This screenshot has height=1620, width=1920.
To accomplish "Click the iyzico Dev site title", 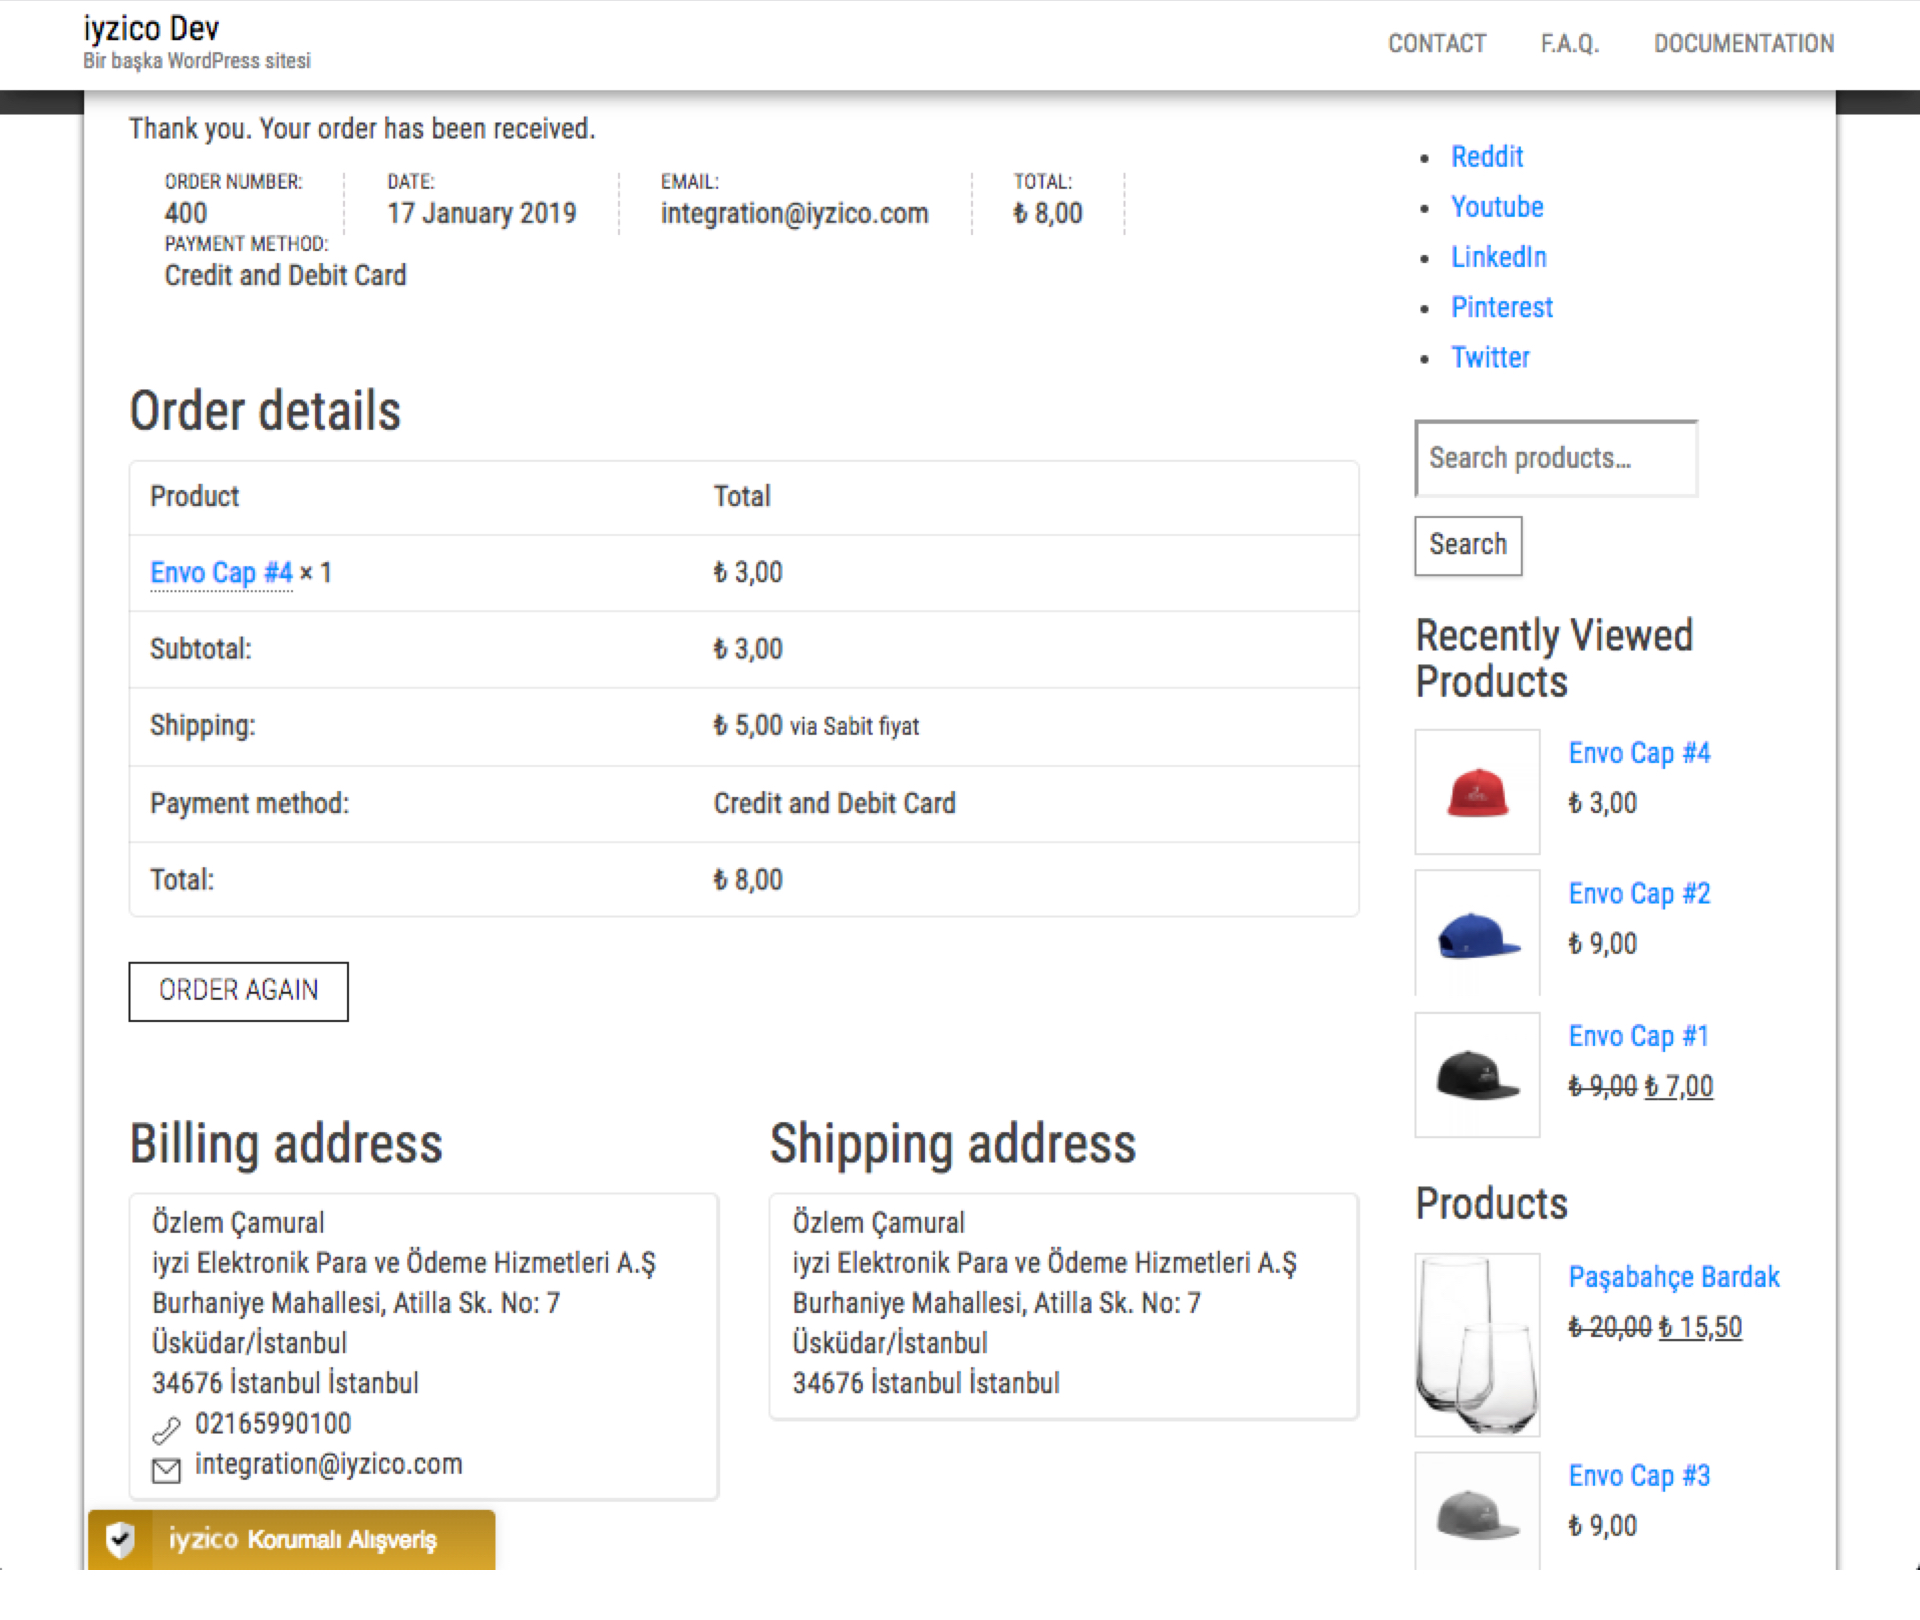I will click(x=151, y=29).
